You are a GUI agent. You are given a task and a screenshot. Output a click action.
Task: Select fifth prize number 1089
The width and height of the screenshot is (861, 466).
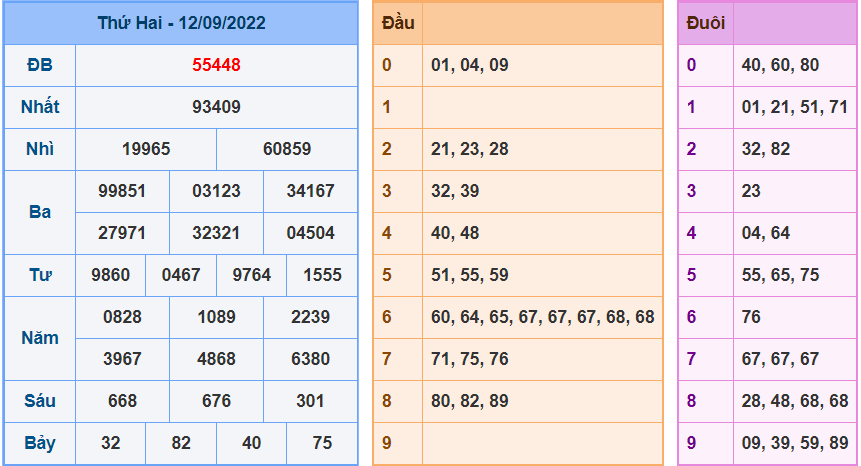tap(216, 317)
